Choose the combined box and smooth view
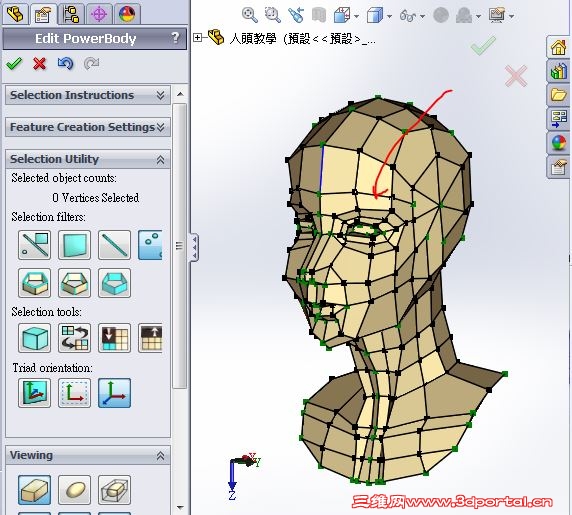Screen dimensions: 572x515 (115, 490)
